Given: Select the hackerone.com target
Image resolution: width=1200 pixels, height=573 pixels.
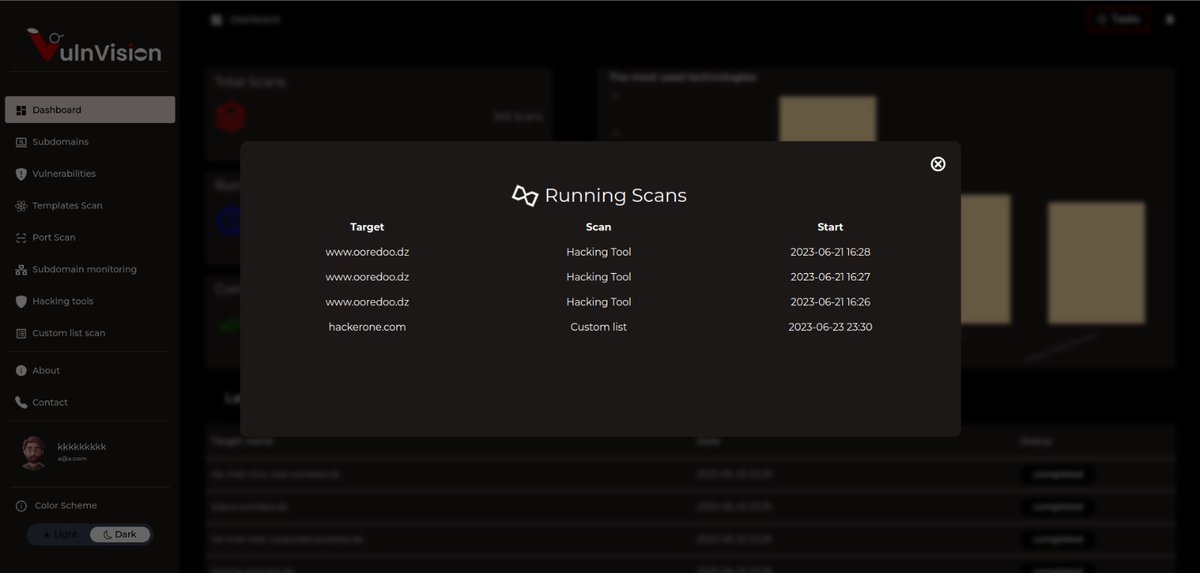Looking at the screenshot, I should tap(367, 327).
